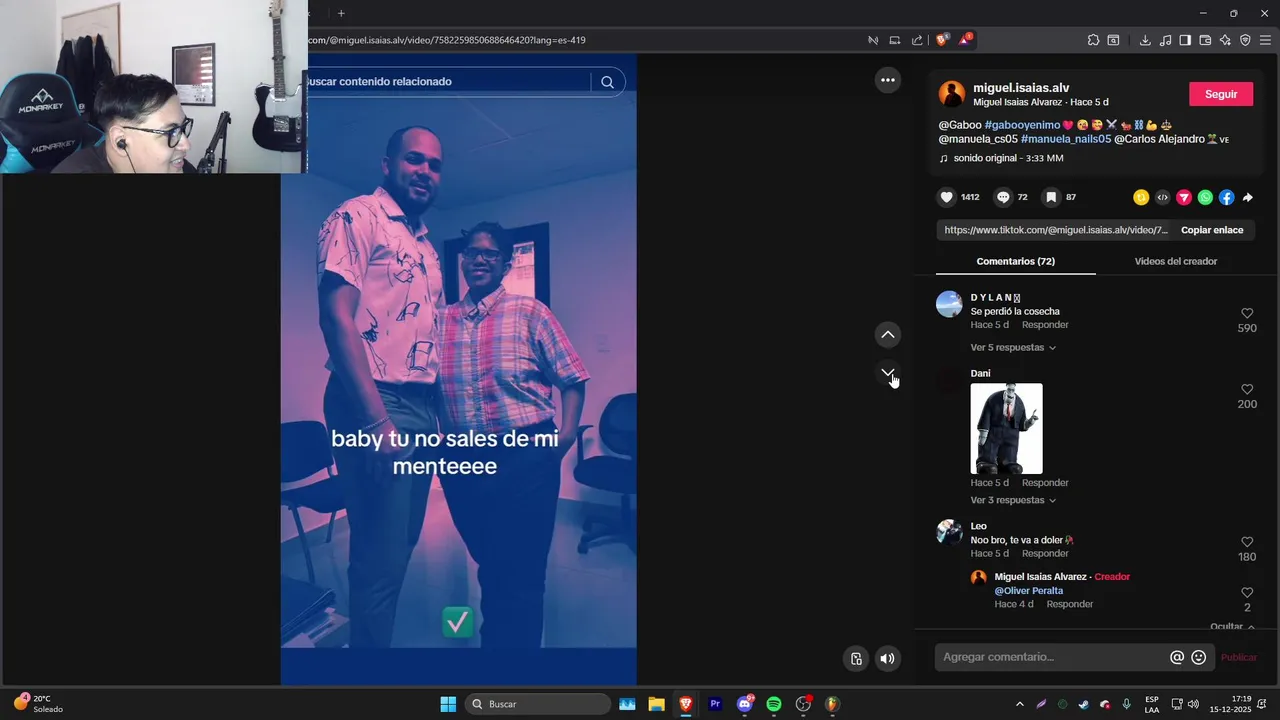Send the video to friends via the pink icon
This screenshot has width=1280, height=720.
[1184, 197]
